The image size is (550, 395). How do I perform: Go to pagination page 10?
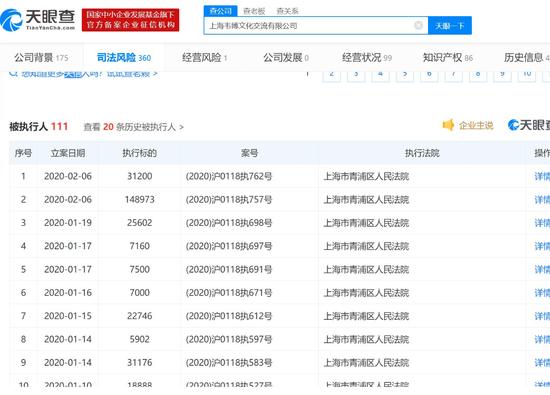pos(526,75)
